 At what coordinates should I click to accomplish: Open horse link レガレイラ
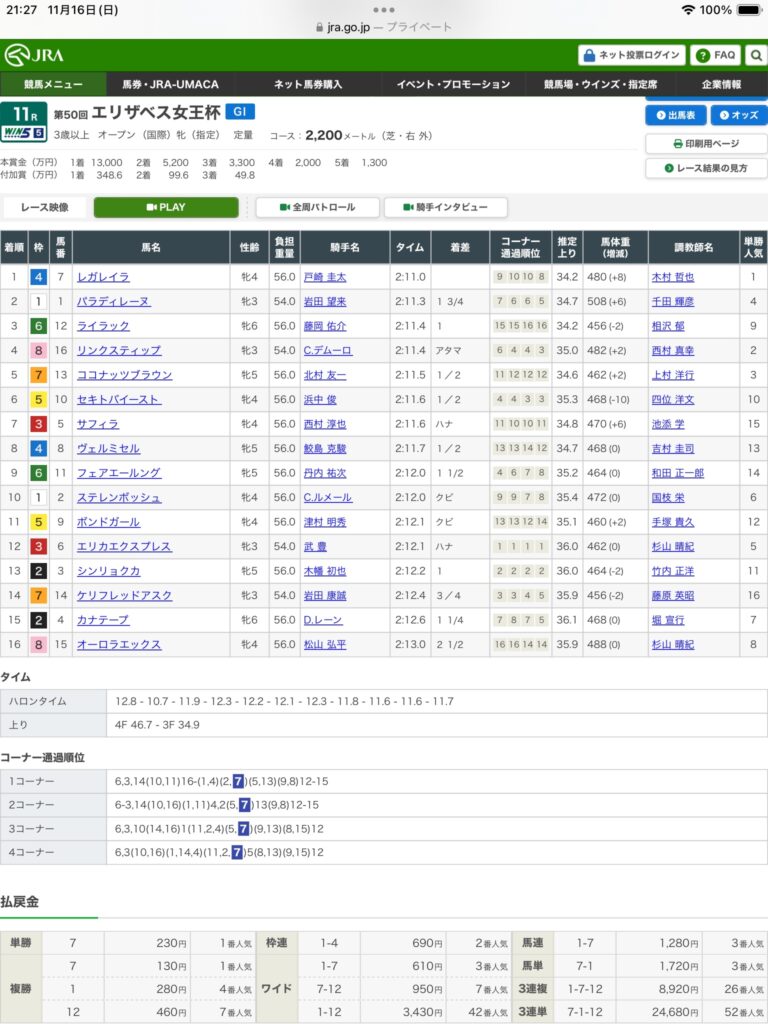[104, 277]
